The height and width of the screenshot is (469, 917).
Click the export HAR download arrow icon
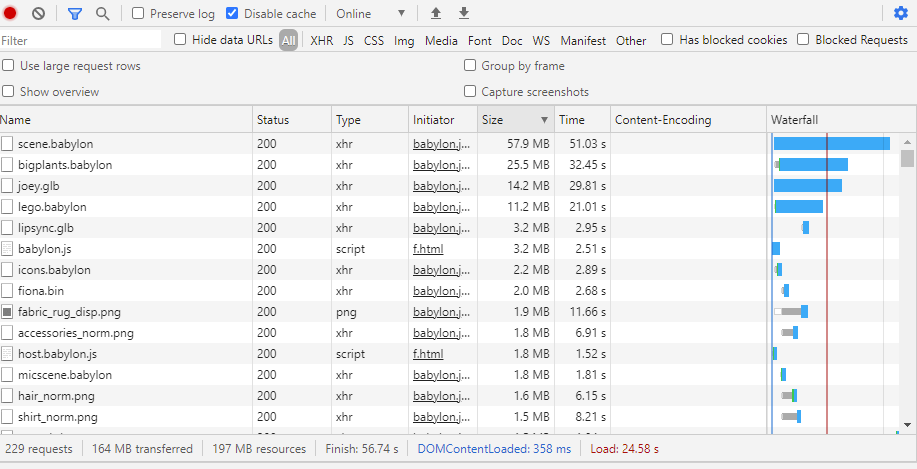[x=463, y=14]
